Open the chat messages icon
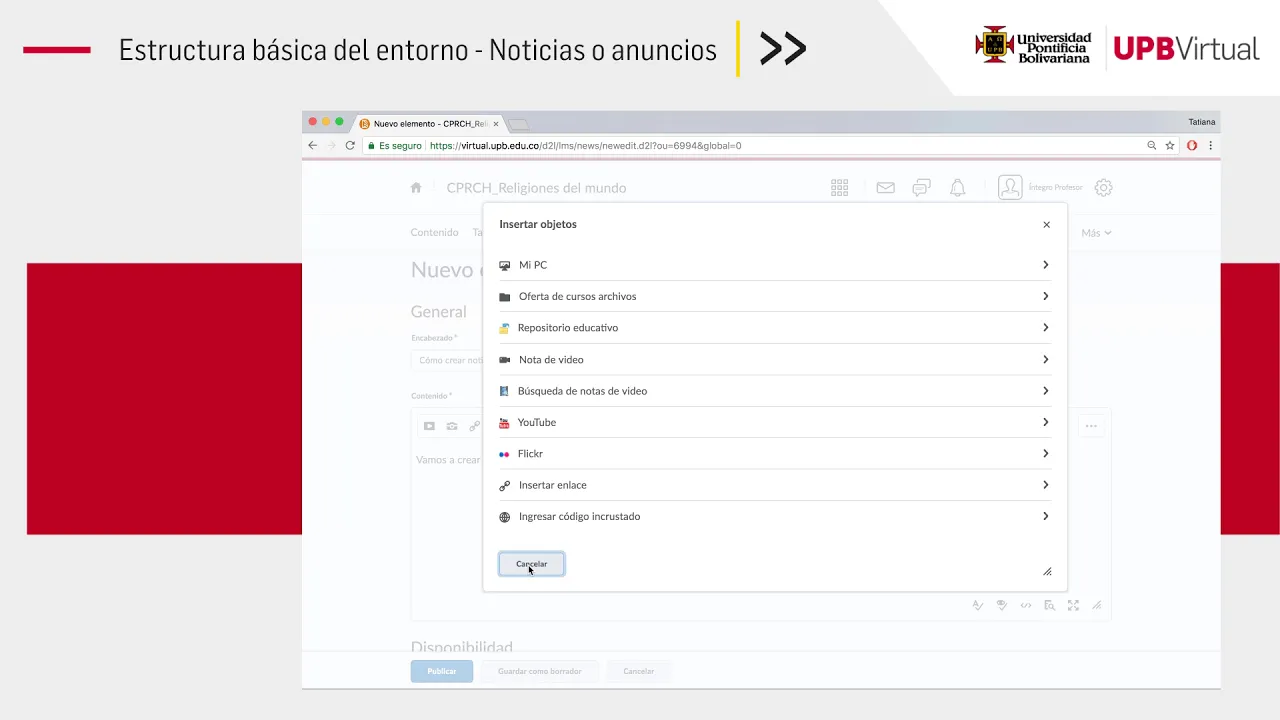 [921, 187]
